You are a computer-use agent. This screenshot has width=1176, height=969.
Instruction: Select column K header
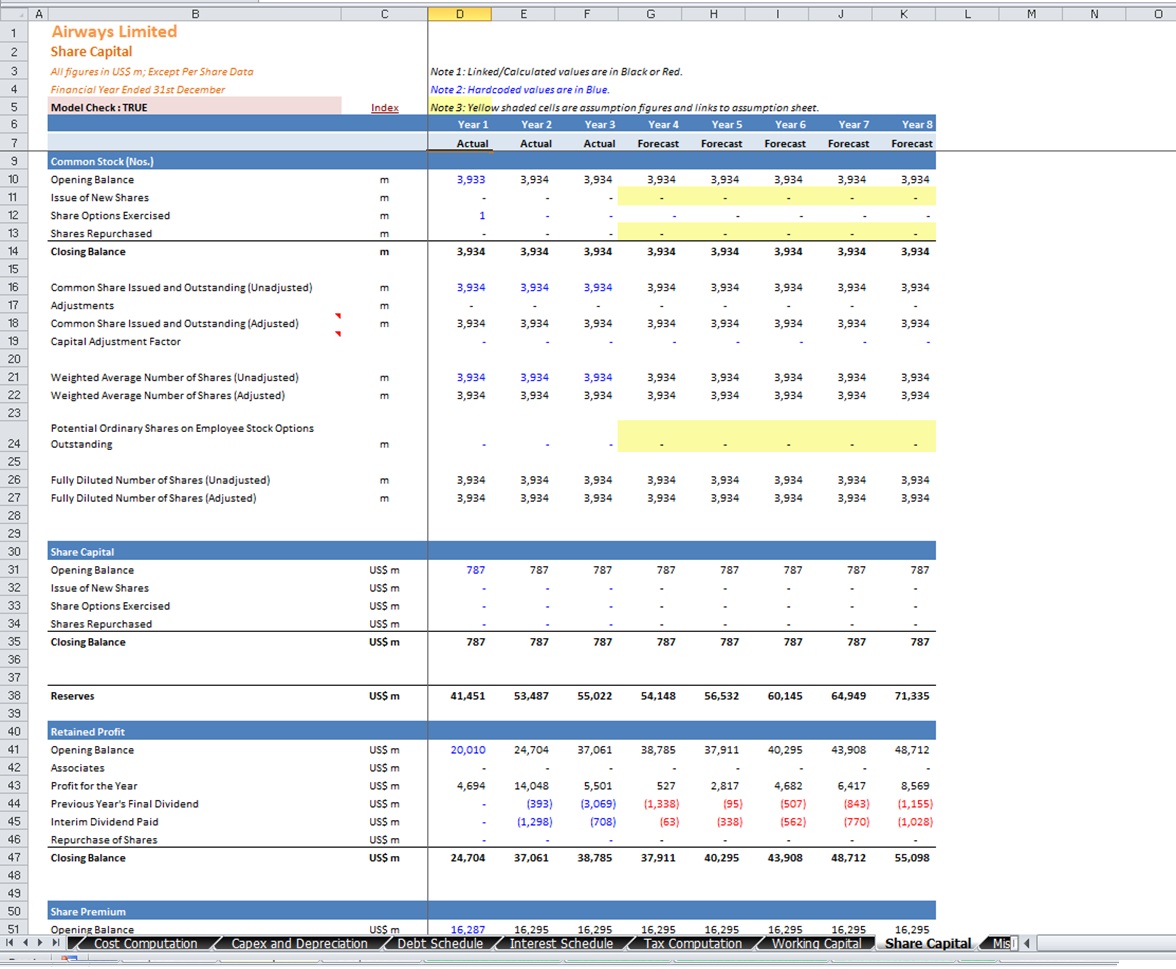[x=904, y=14]
